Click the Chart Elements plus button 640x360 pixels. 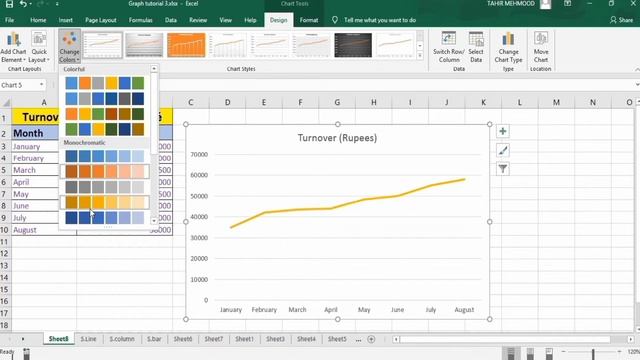tap(503, 131)
